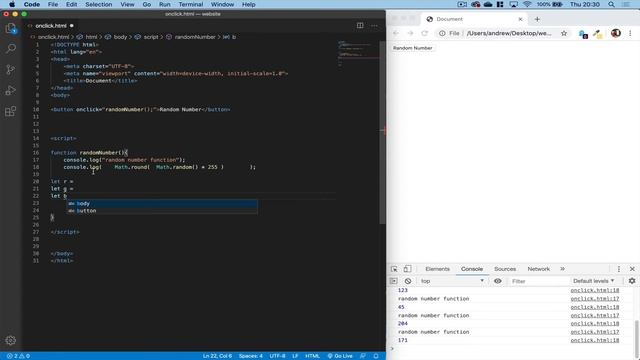The width and height of the screenshot is (640, 360).
Task: Start Go Live server
Action: coord(340,356)
